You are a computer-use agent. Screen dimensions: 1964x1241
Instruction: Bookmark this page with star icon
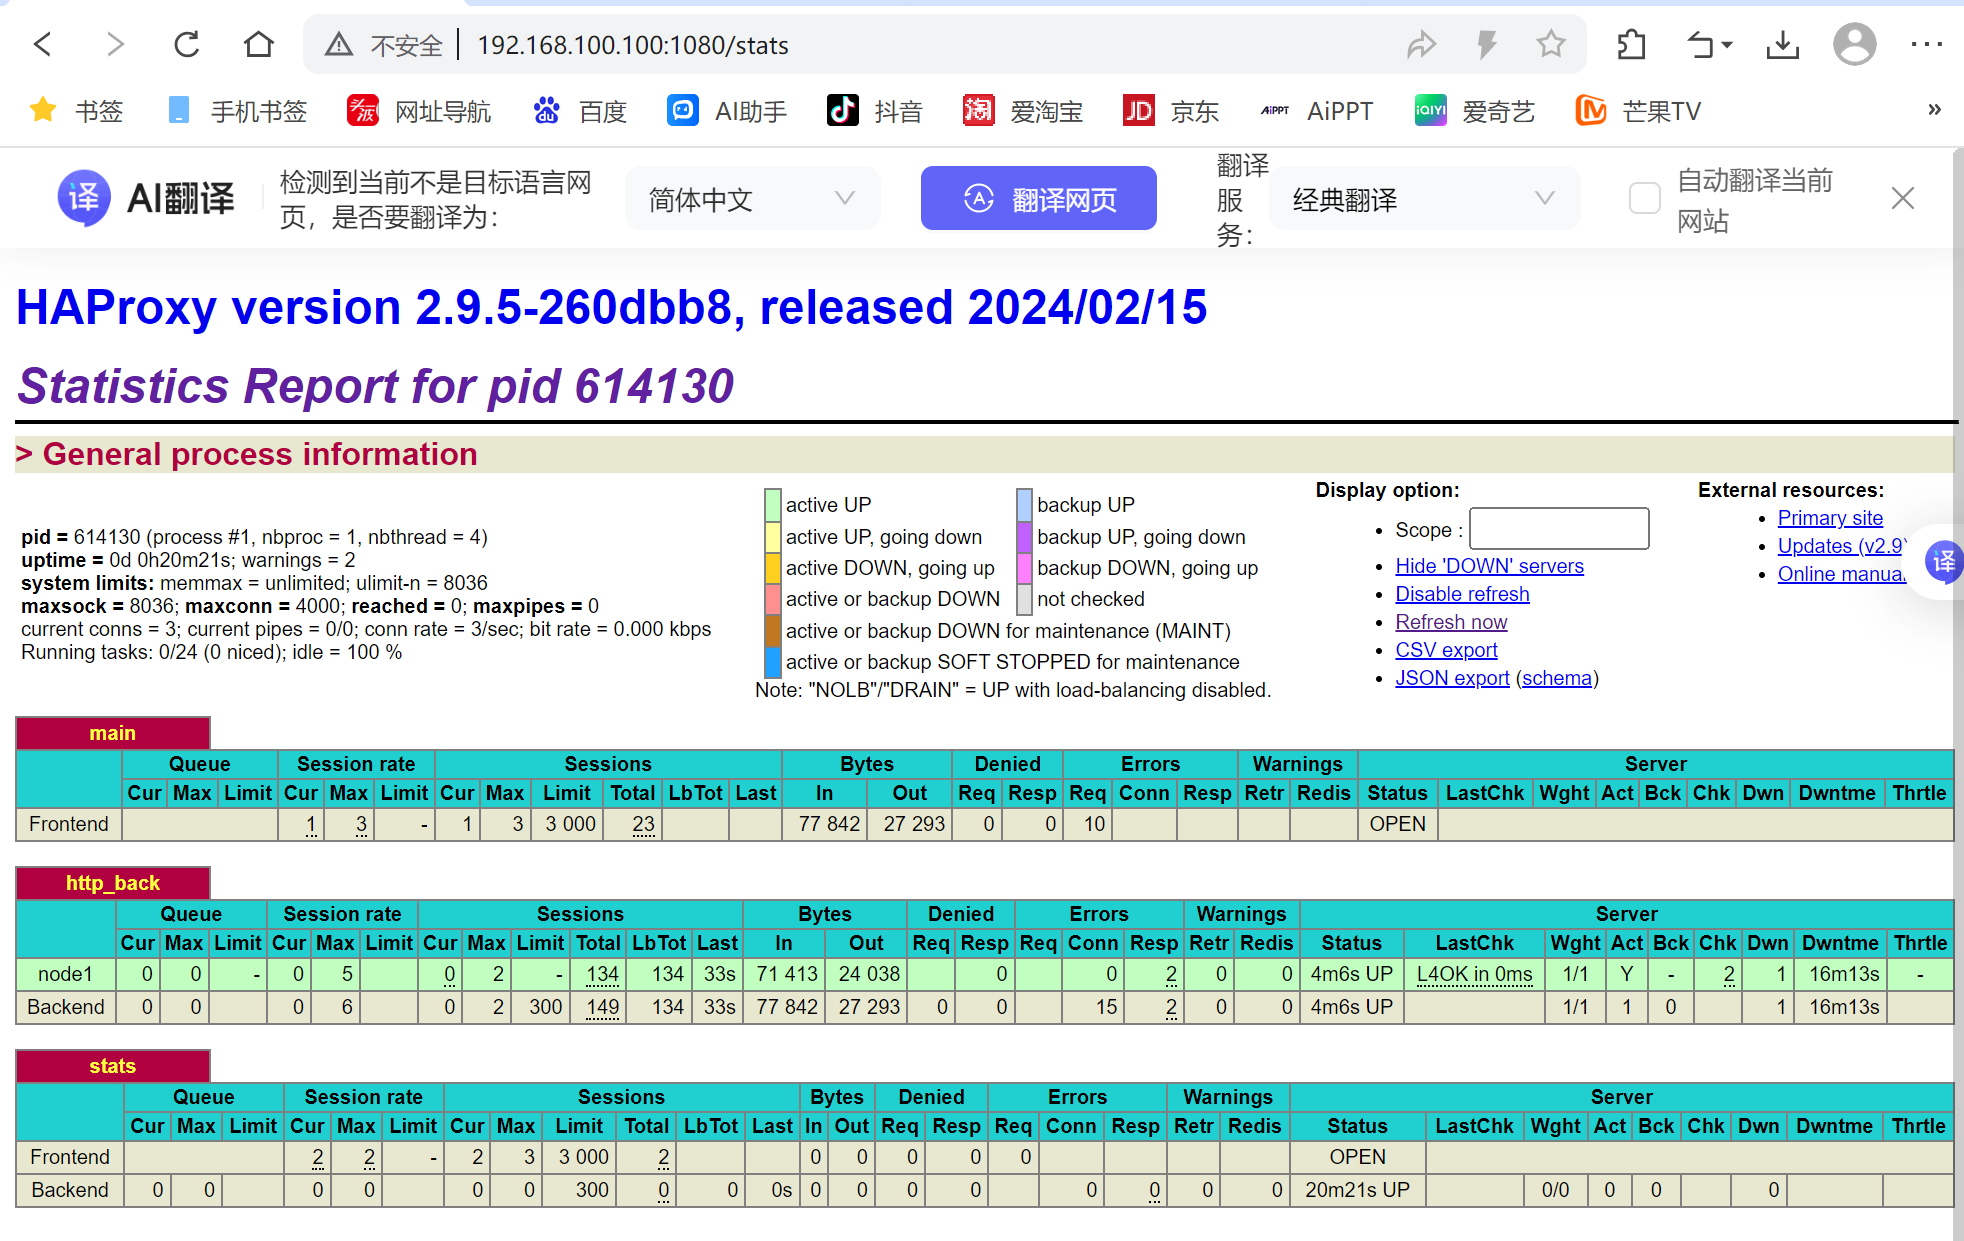click(x=1551, y=44)
